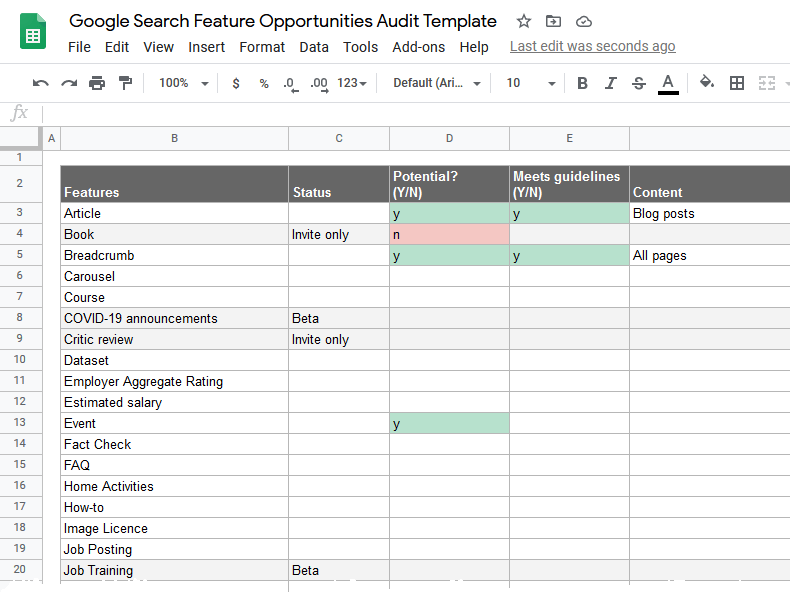Viewport: 790px width, 605px height.
Task: Redo the last action
Action: (x=69, y=83)
